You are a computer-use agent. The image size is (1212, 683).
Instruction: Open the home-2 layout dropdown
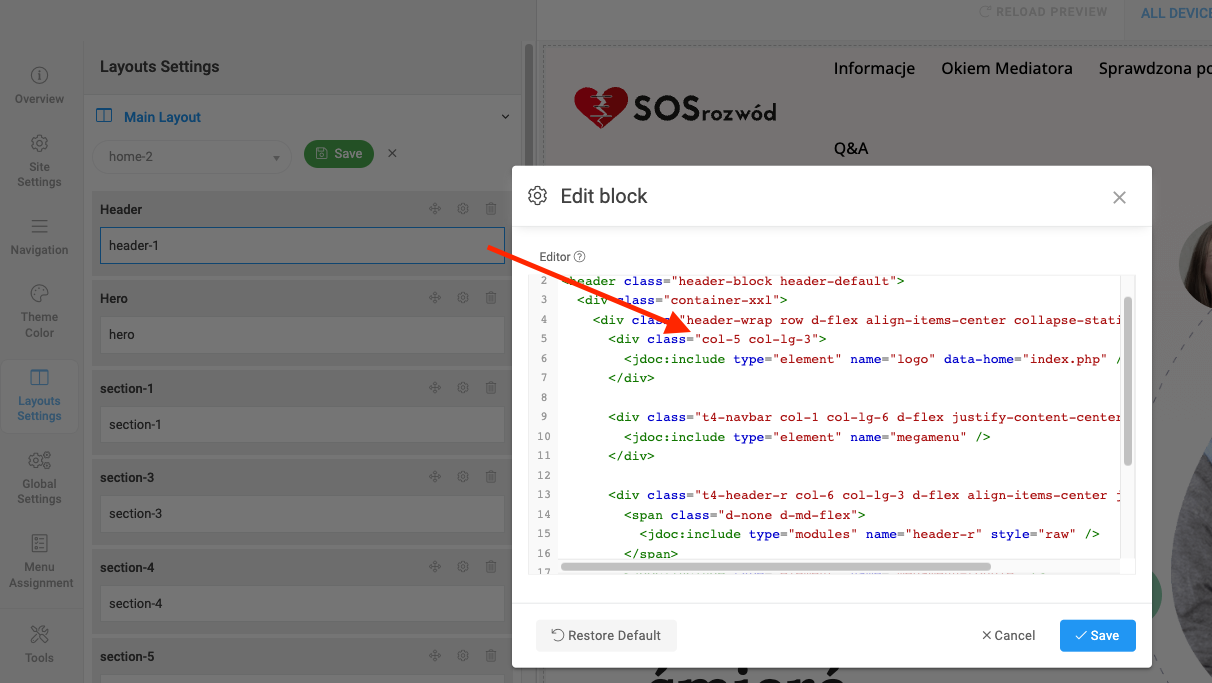click(x=192, y=157)
